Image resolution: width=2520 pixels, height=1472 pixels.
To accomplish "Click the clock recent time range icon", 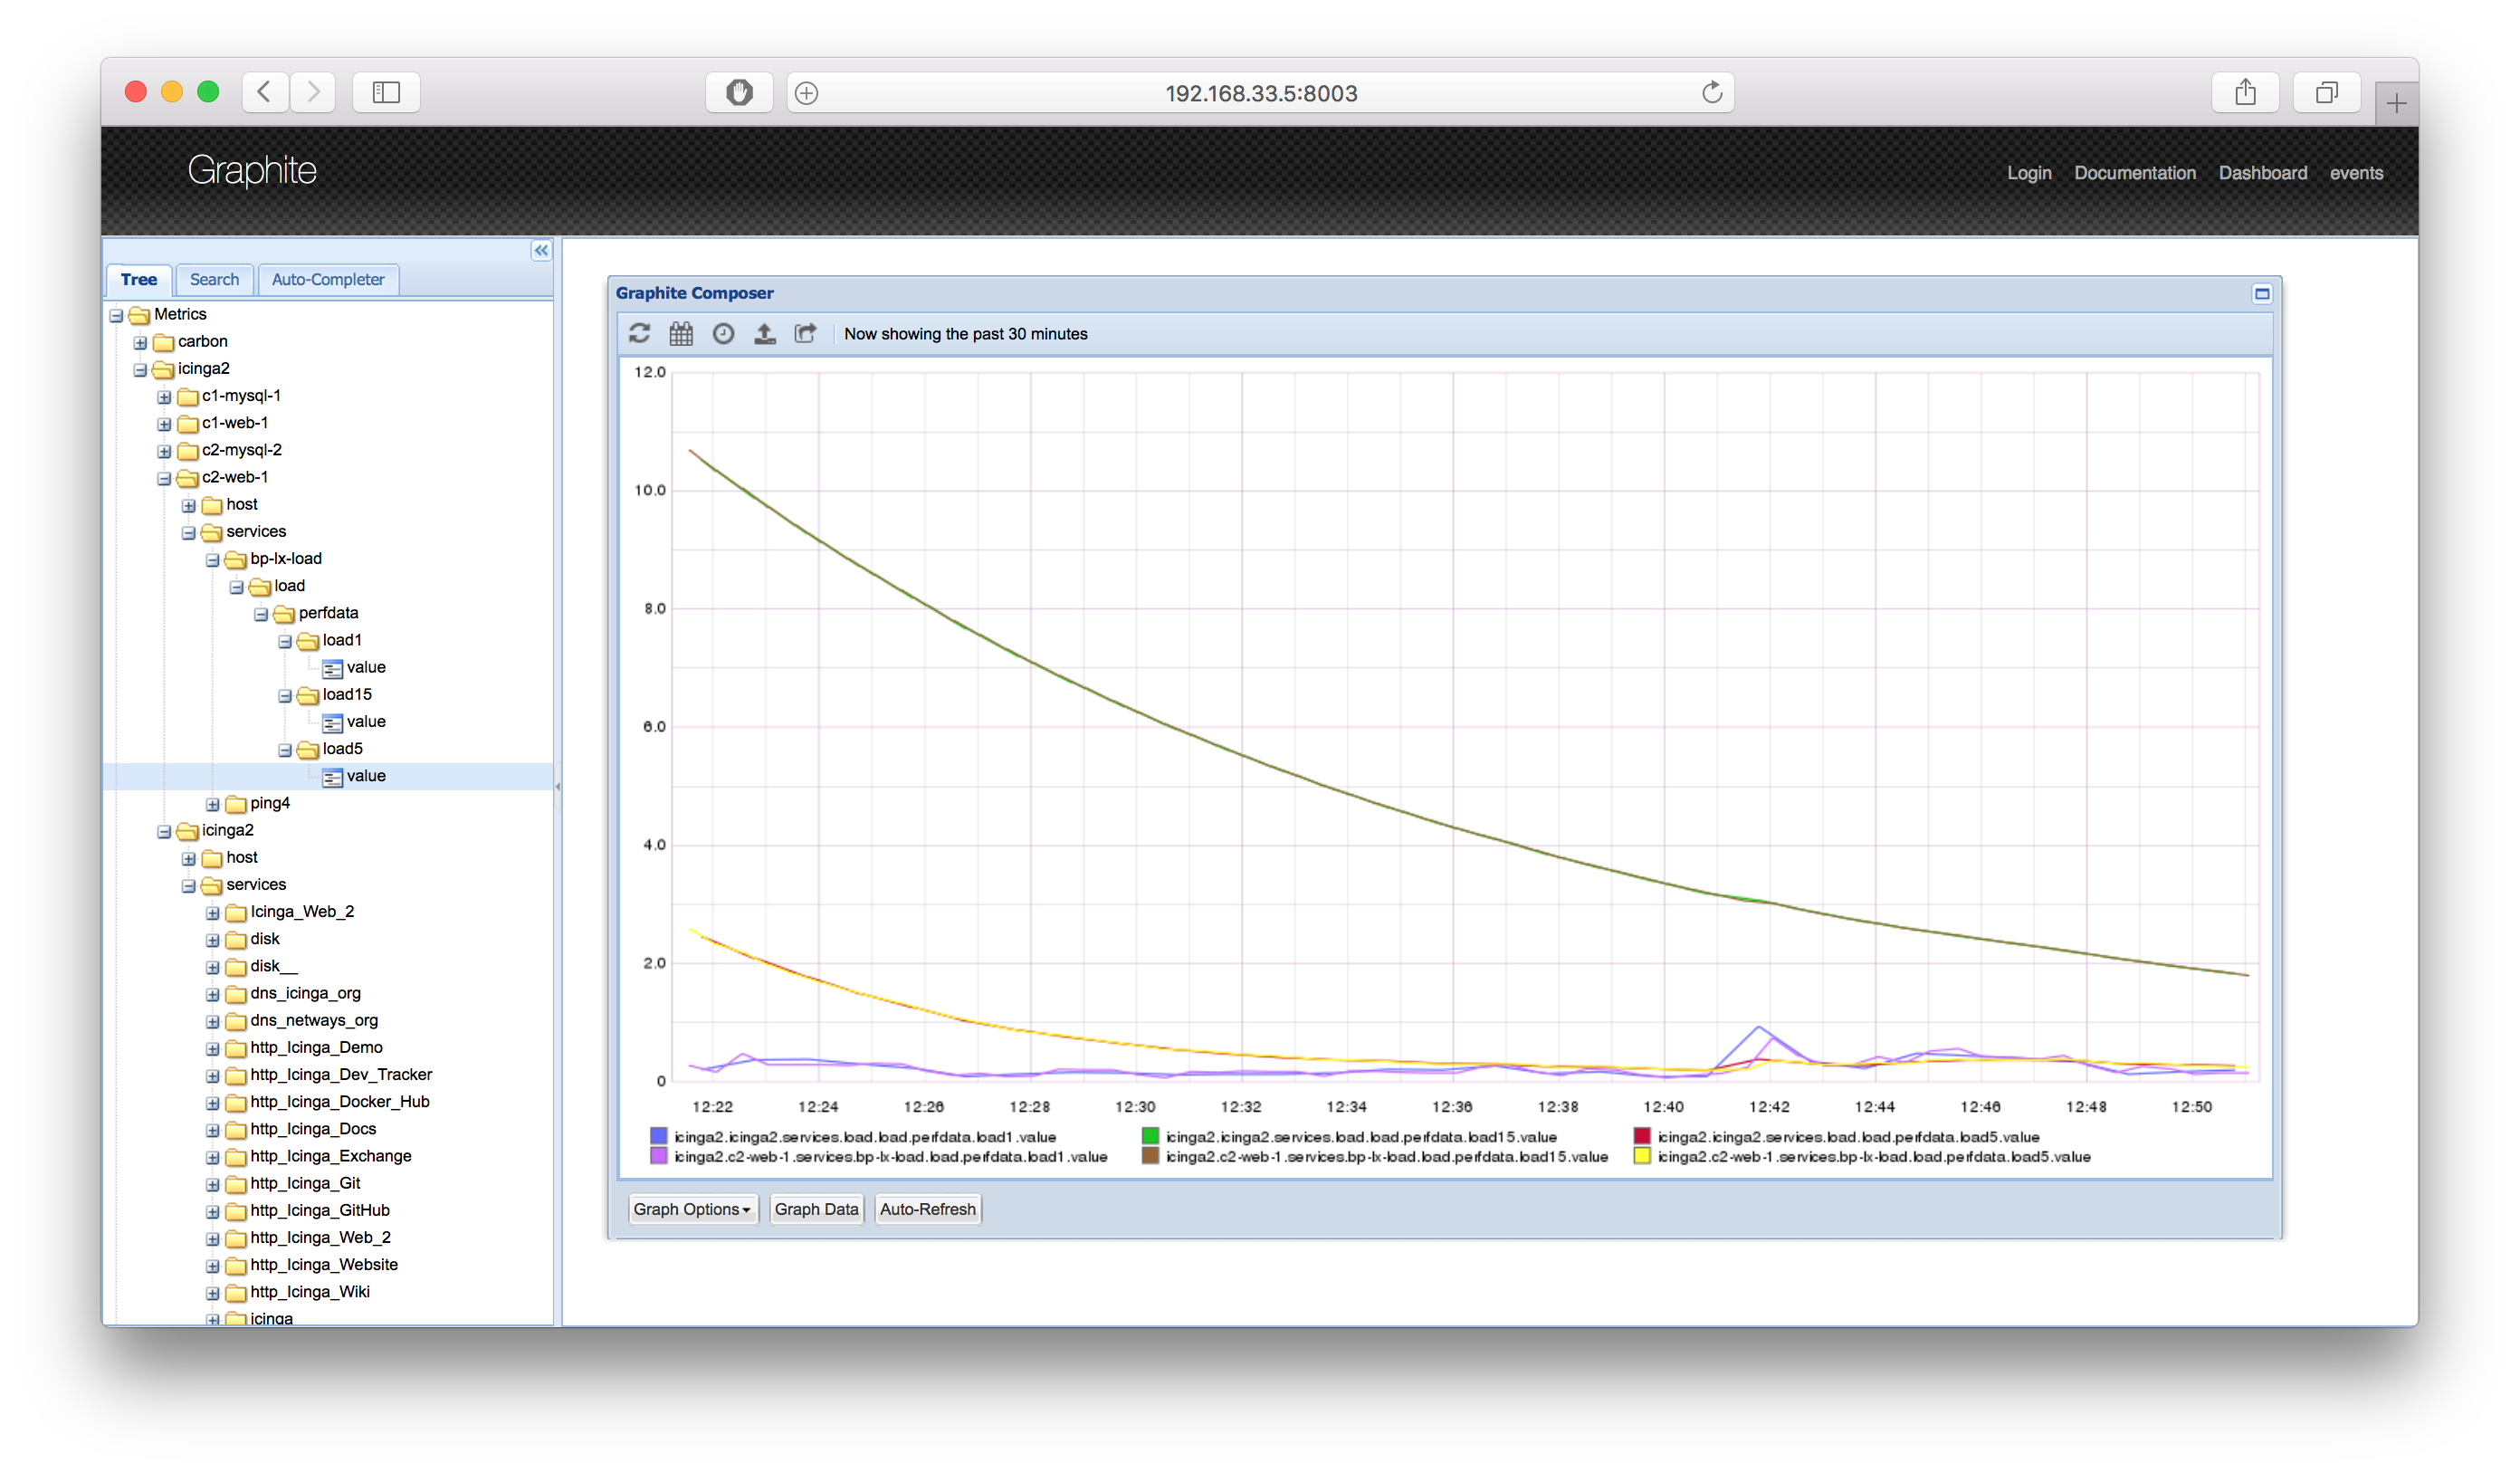I will pyautogui.click(x=723, y=333).
